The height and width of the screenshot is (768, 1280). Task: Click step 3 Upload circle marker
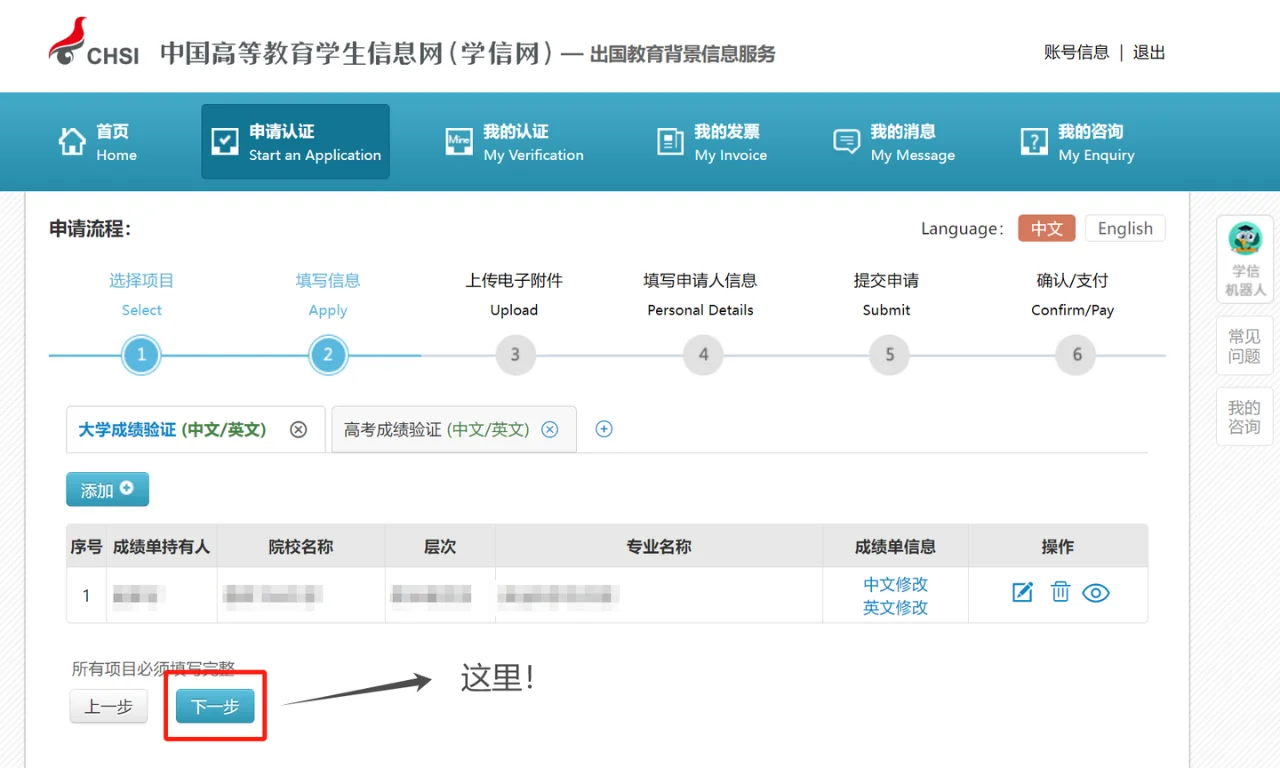515,355
